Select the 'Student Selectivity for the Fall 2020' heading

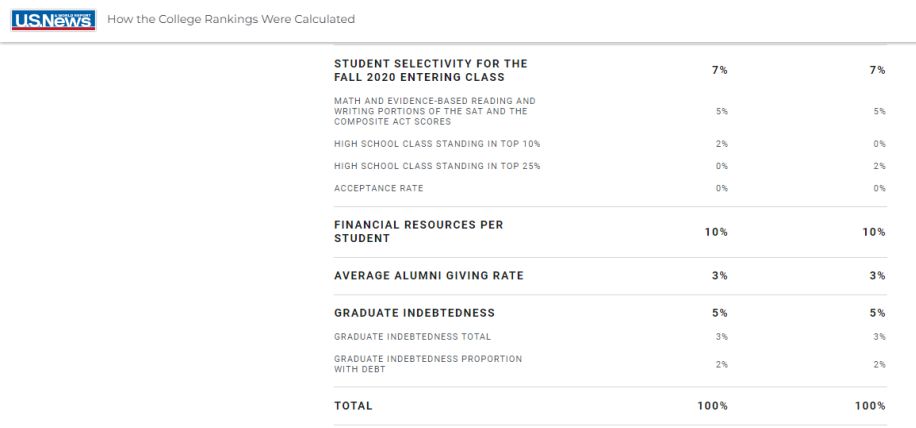pos(431,70)
